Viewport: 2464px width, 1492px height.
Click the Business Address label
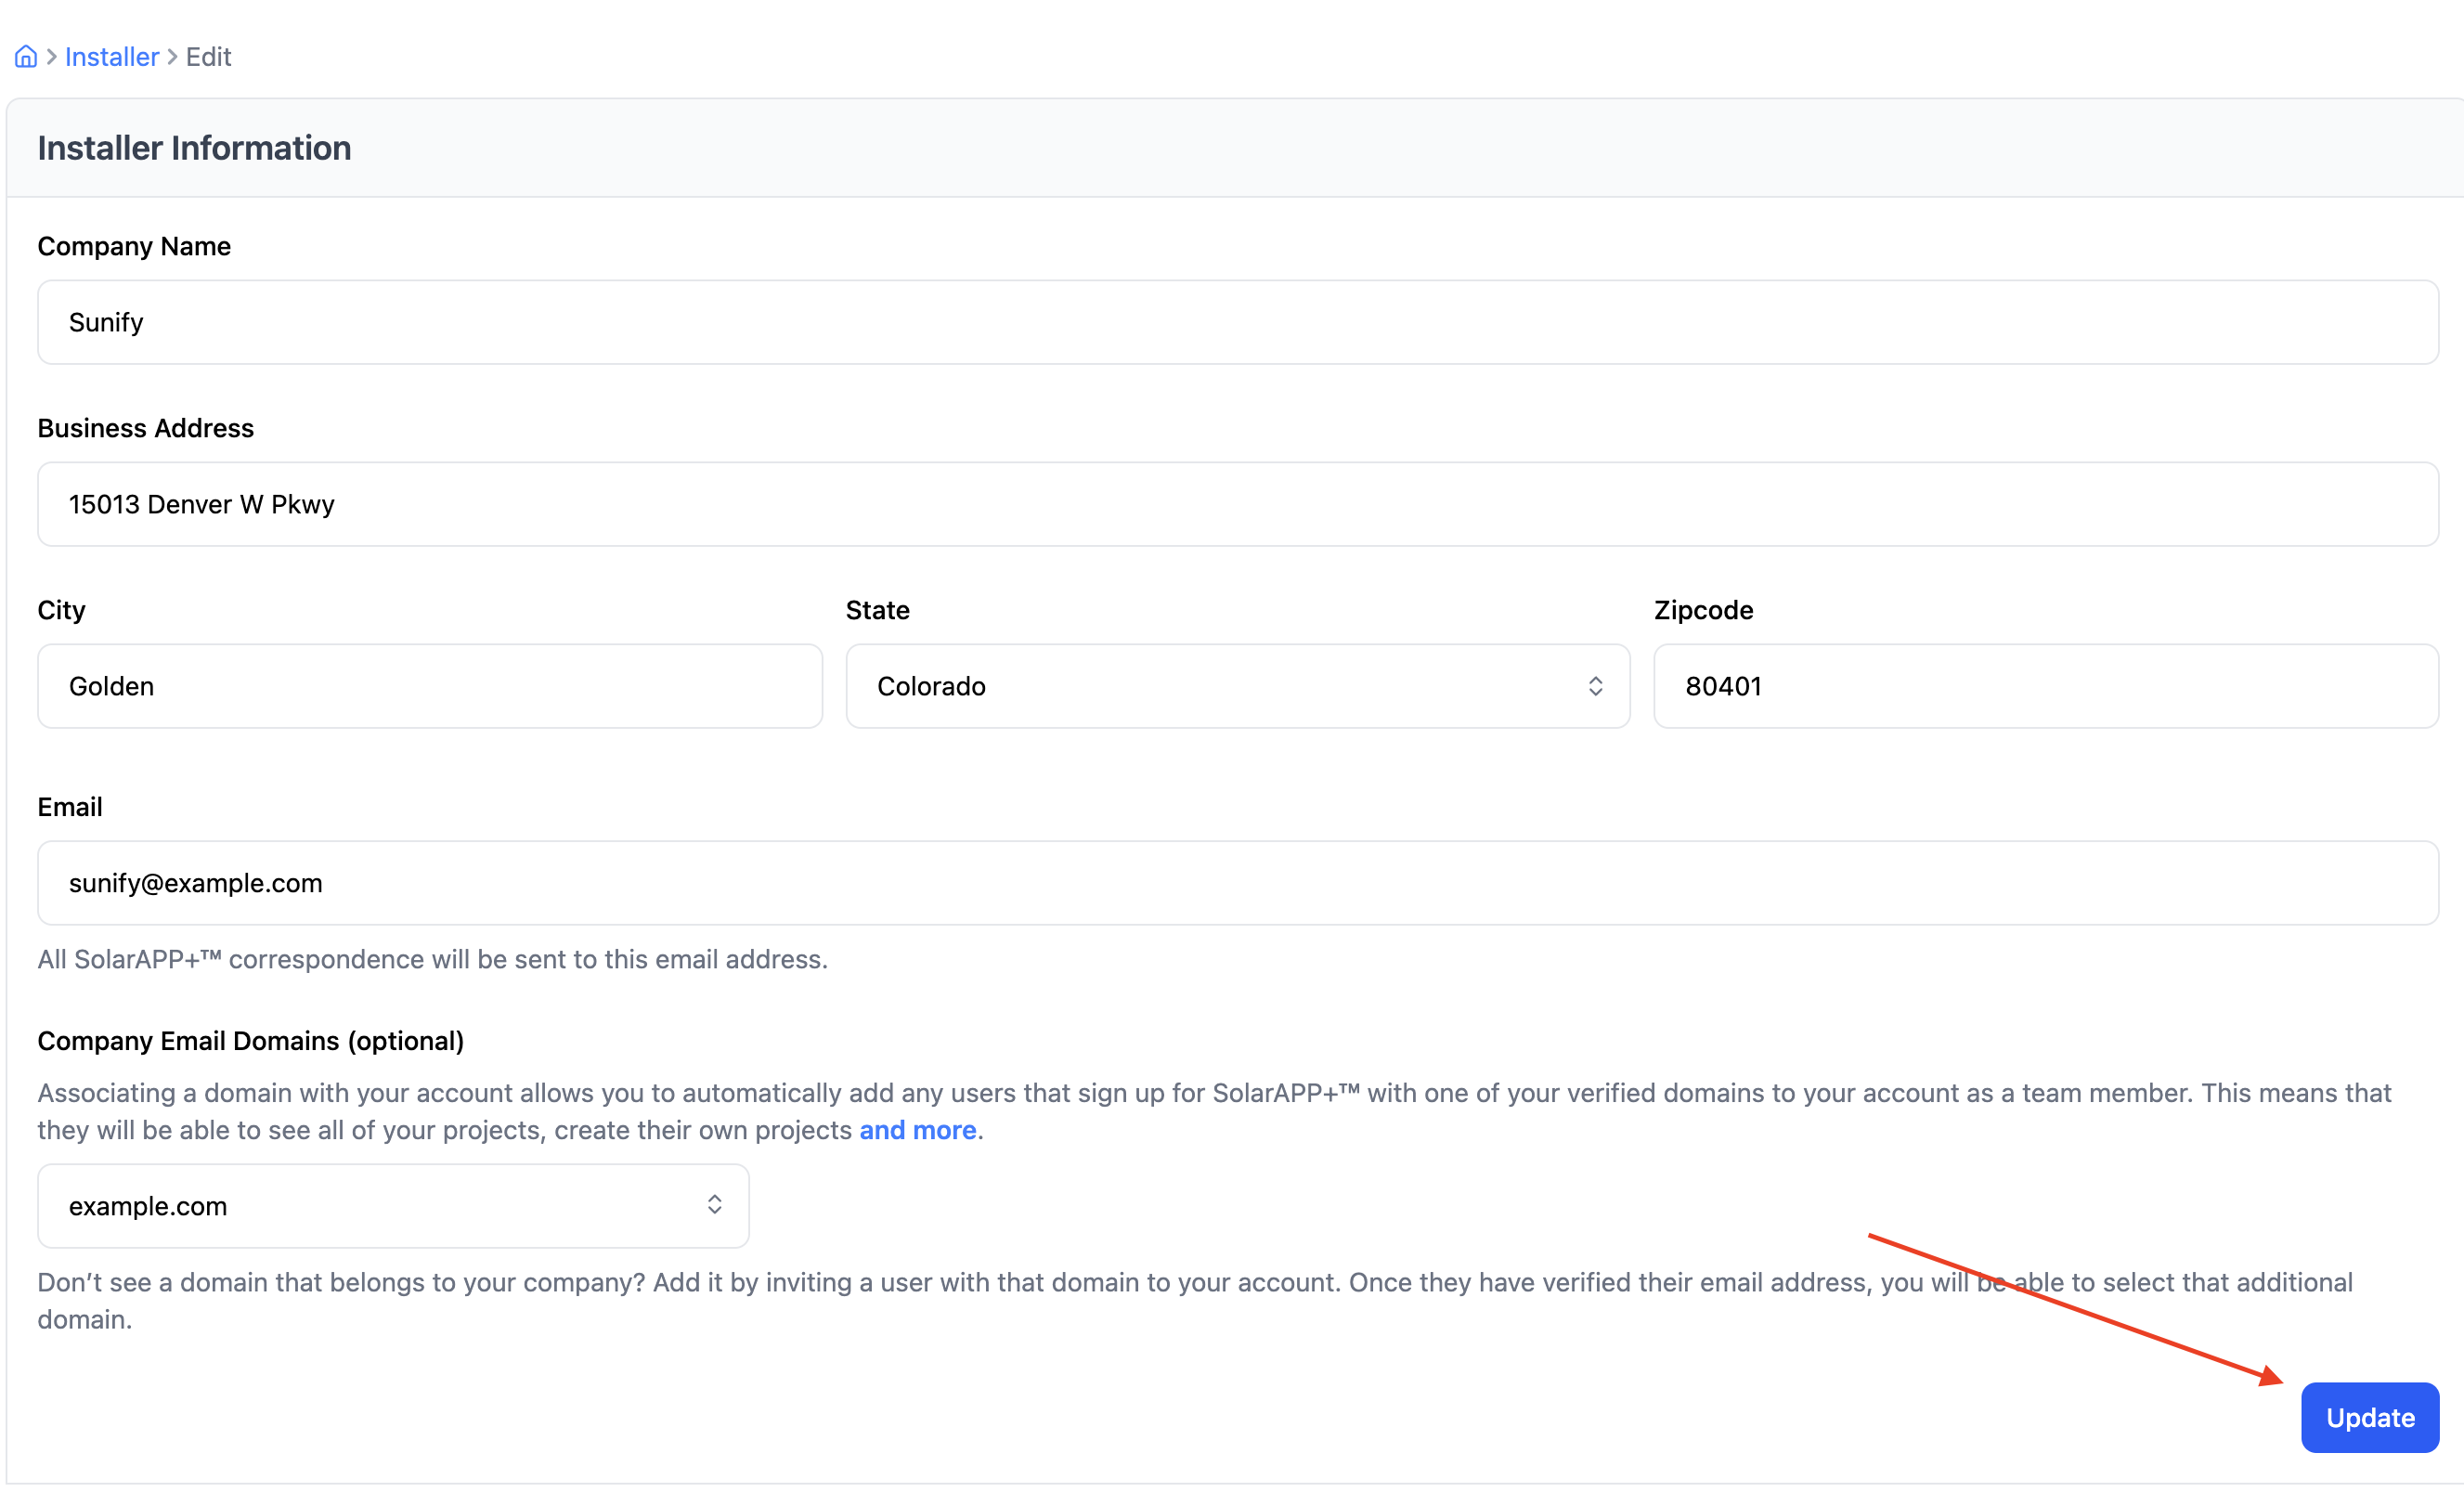[146, 428]
